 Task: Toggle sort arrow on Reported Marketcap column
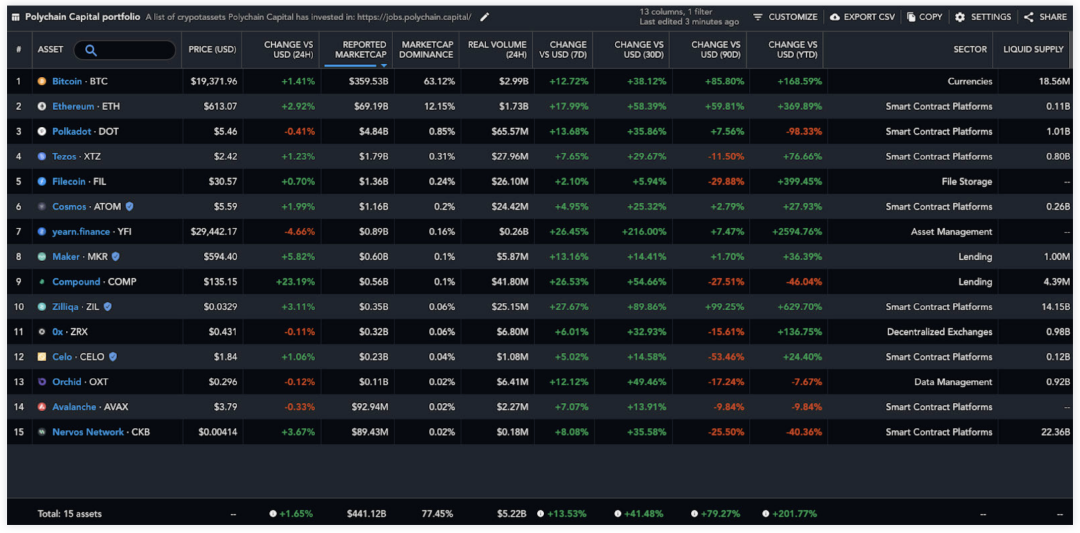click(x=384, y=66)
